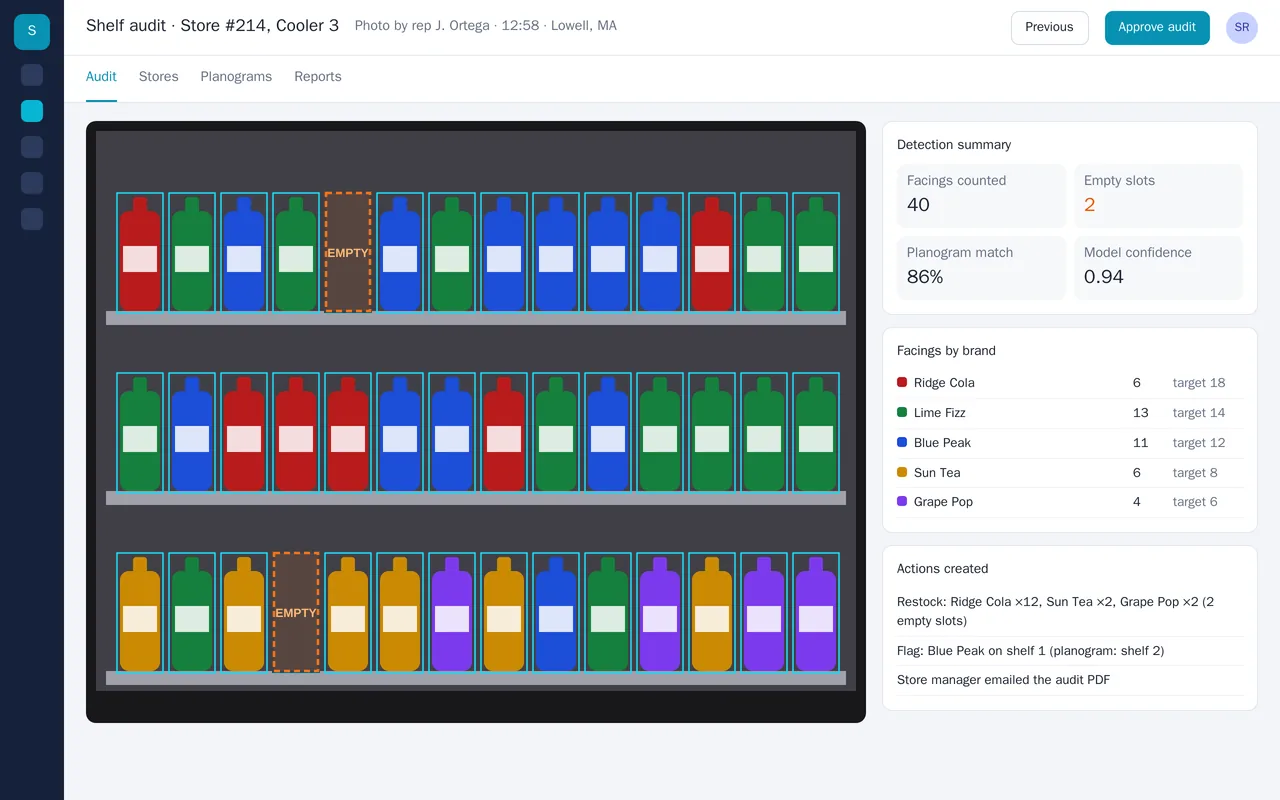Open the Reports tab
Screen dimensions: 1280x800
click(318, 77)
